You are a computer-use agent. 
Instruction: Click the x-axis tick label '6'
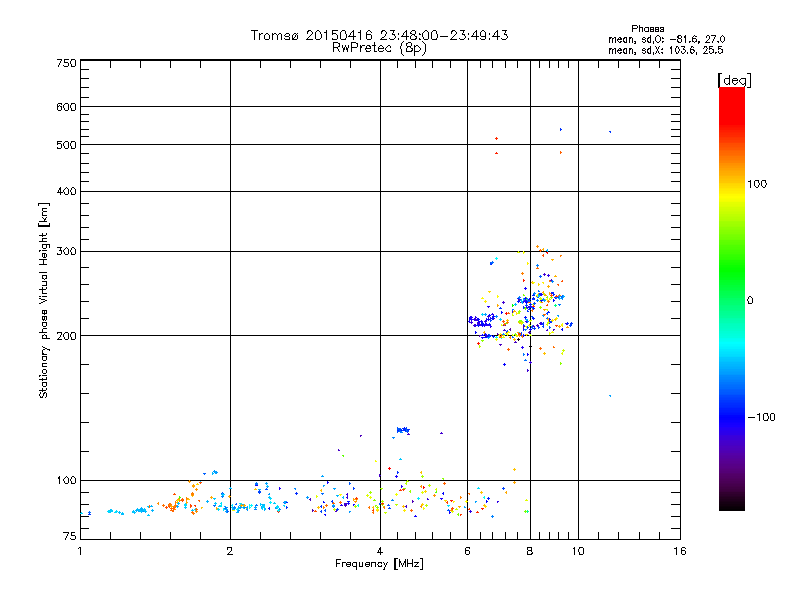pos(467,551)
